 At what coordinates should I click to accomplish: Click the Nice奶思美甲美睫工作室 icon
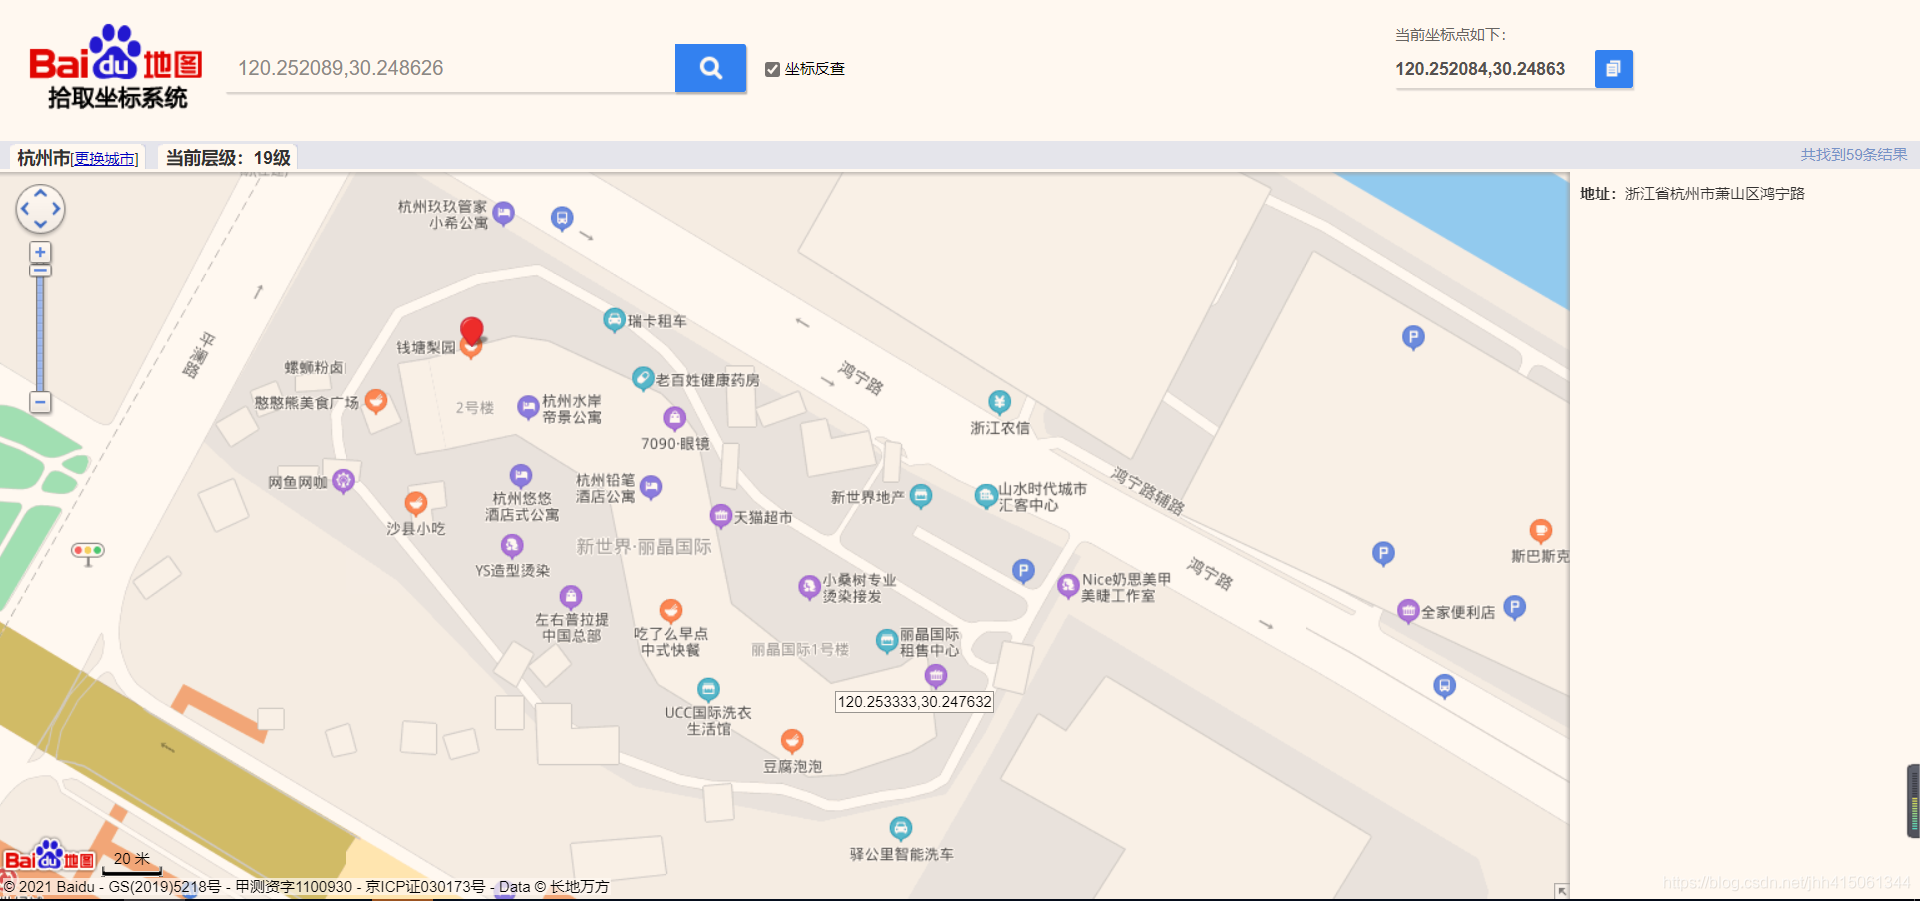pos(1068,586)
